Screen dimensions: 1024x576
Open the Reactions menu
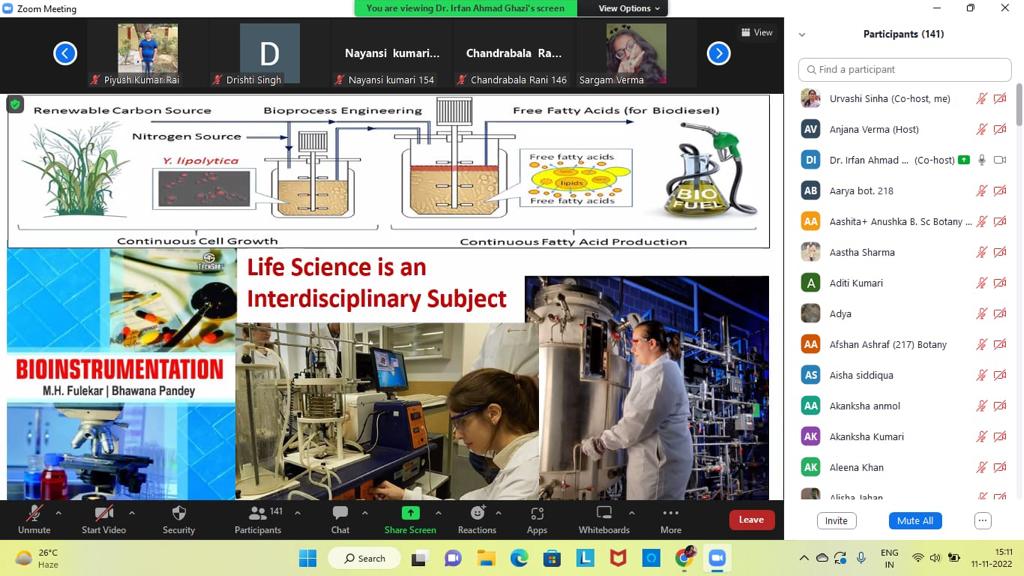[477, 518]
